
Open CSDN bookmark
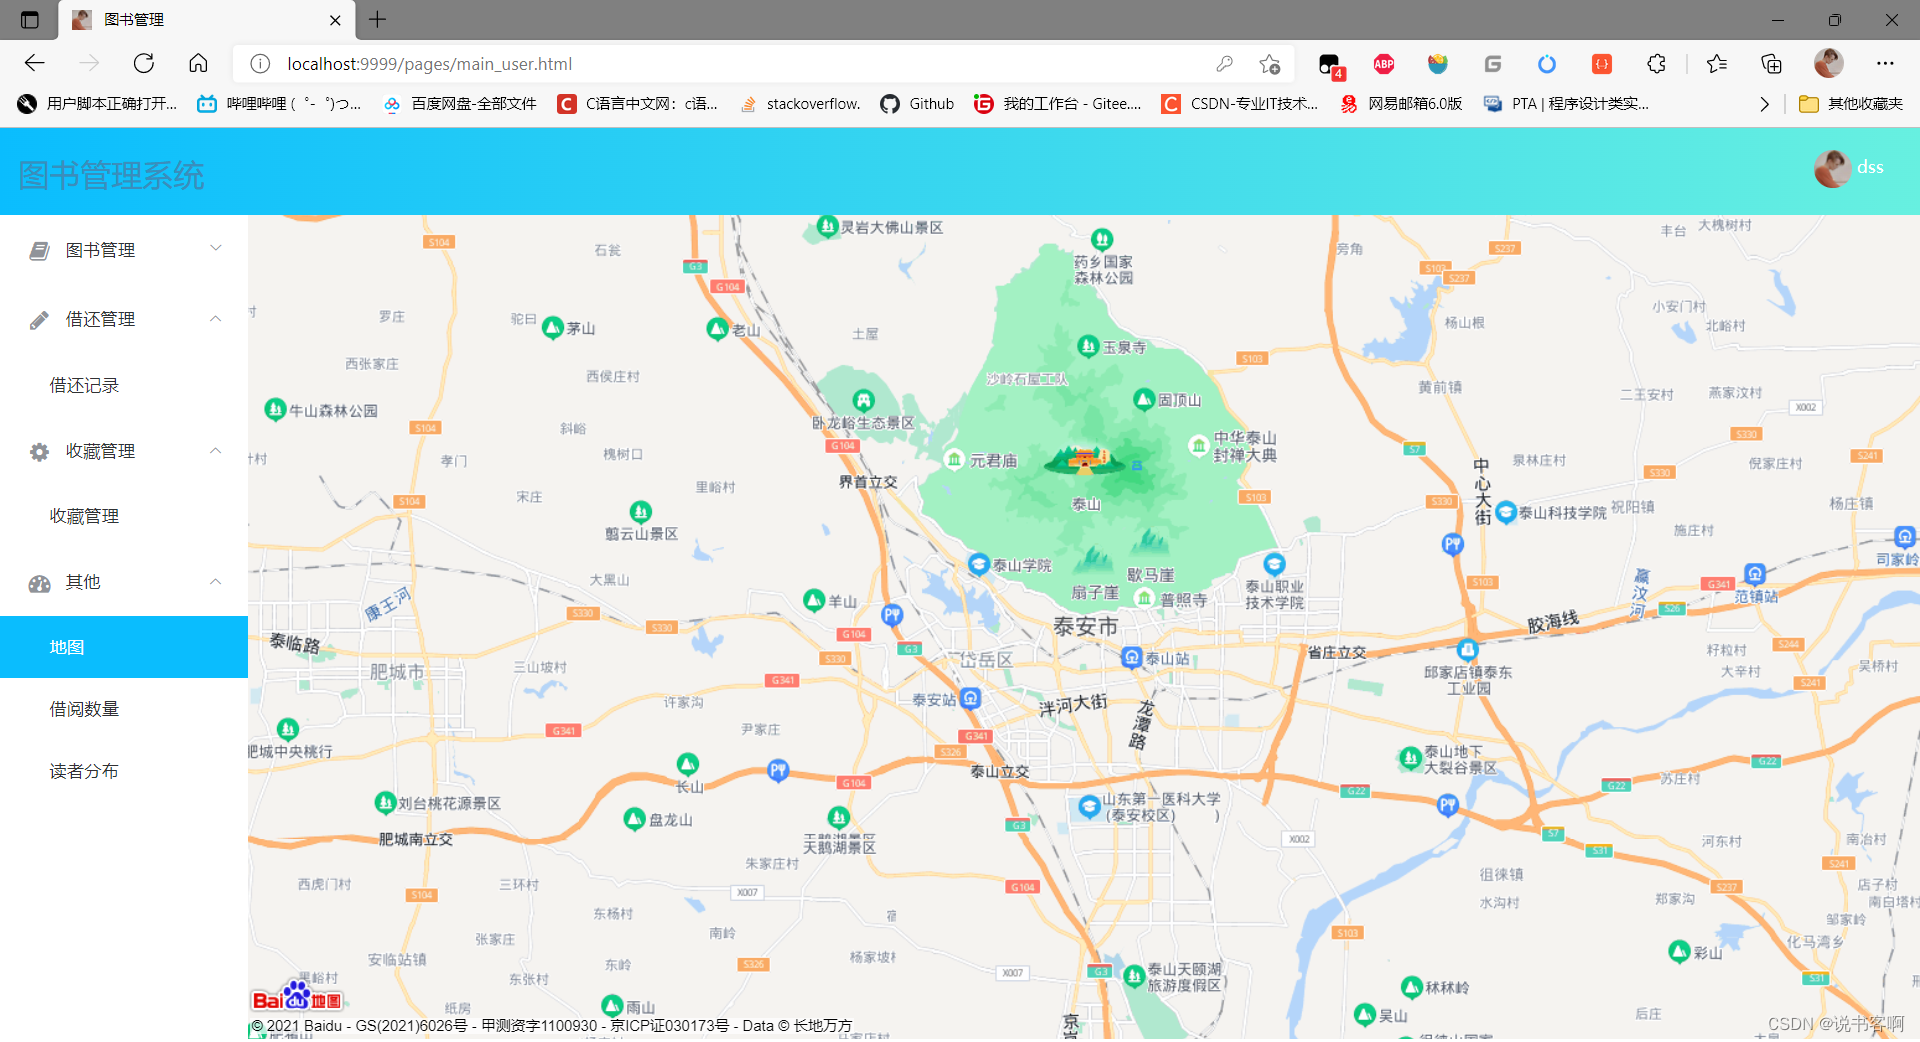tap(1240, 104)
